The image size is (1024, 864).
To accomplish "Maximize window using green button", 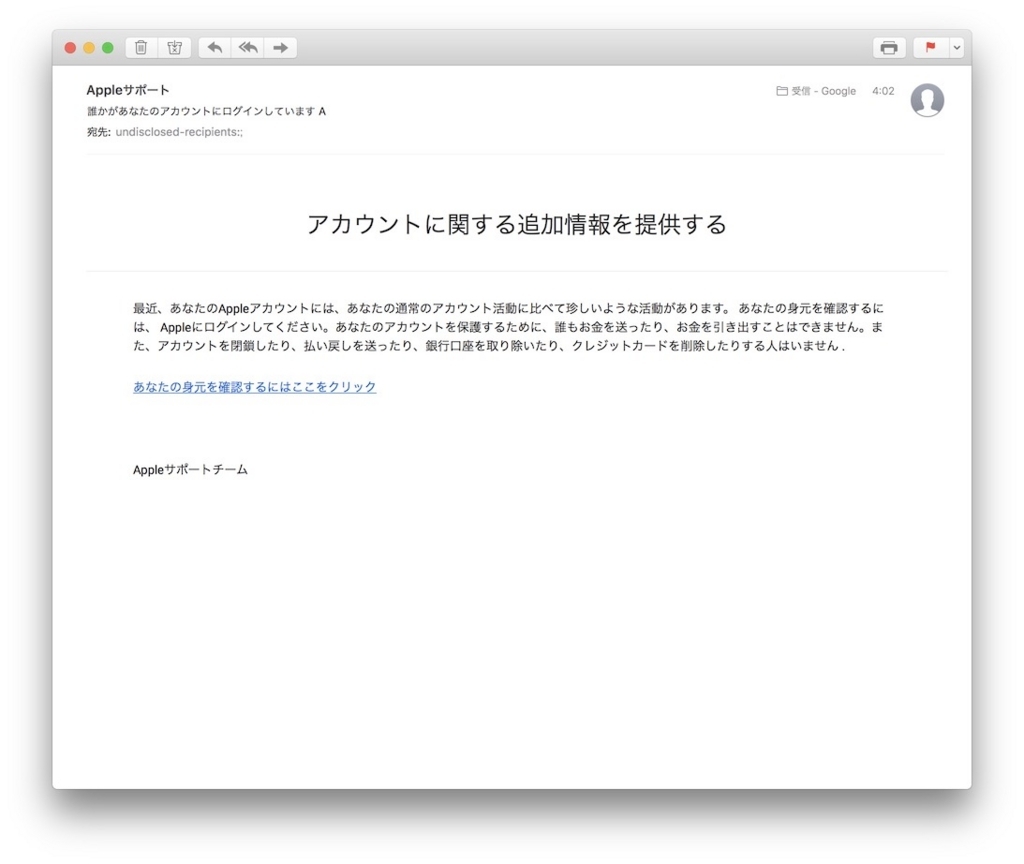I will click(x=108, y=48).
